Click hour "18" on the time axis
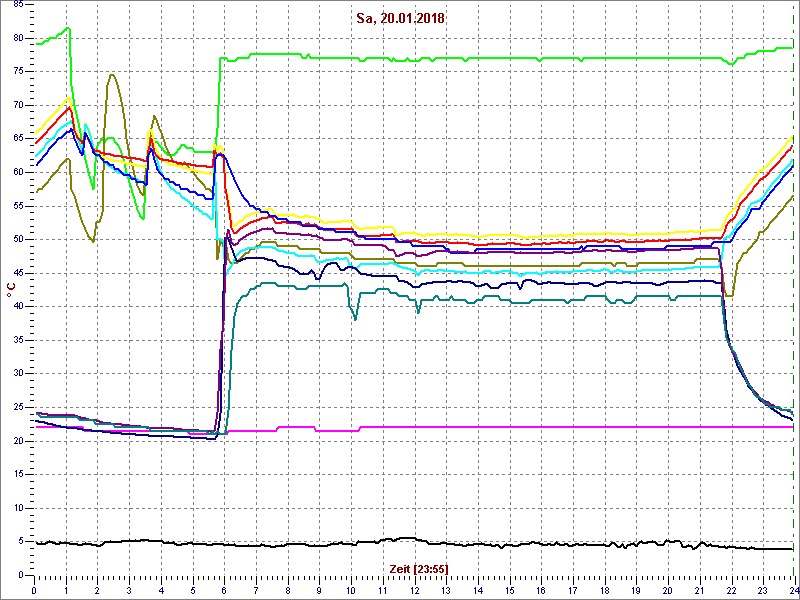The image size is (800, 600). [604, 590]
